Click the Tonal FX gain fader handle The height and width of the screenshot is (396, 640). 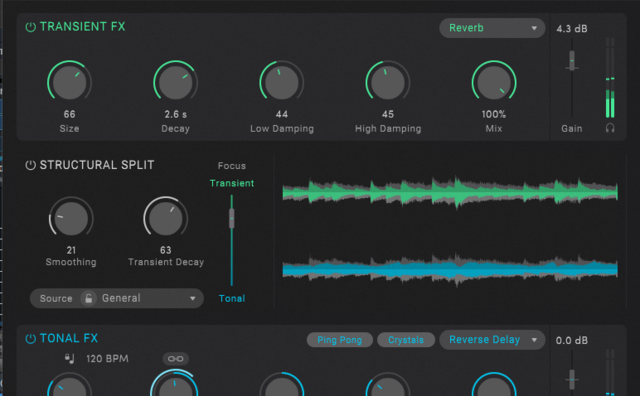click(572, 380)
